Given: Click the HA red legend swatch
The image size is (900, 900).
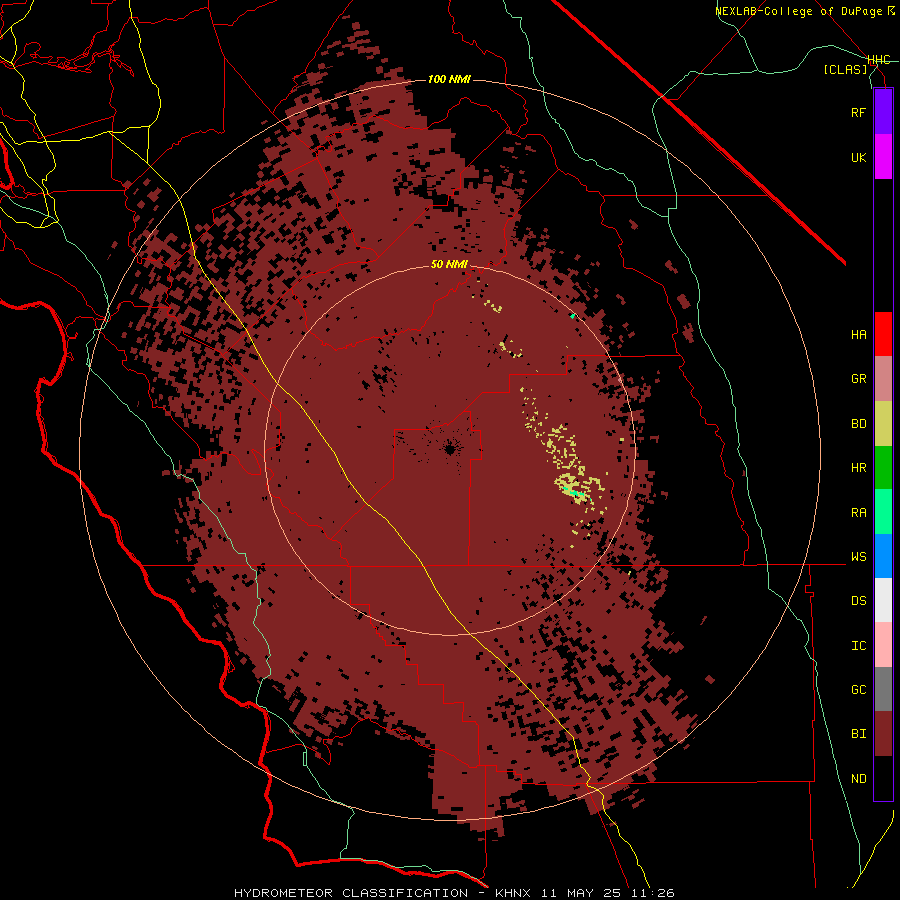Looking at the screenshot, I should [x=883, y=334].
